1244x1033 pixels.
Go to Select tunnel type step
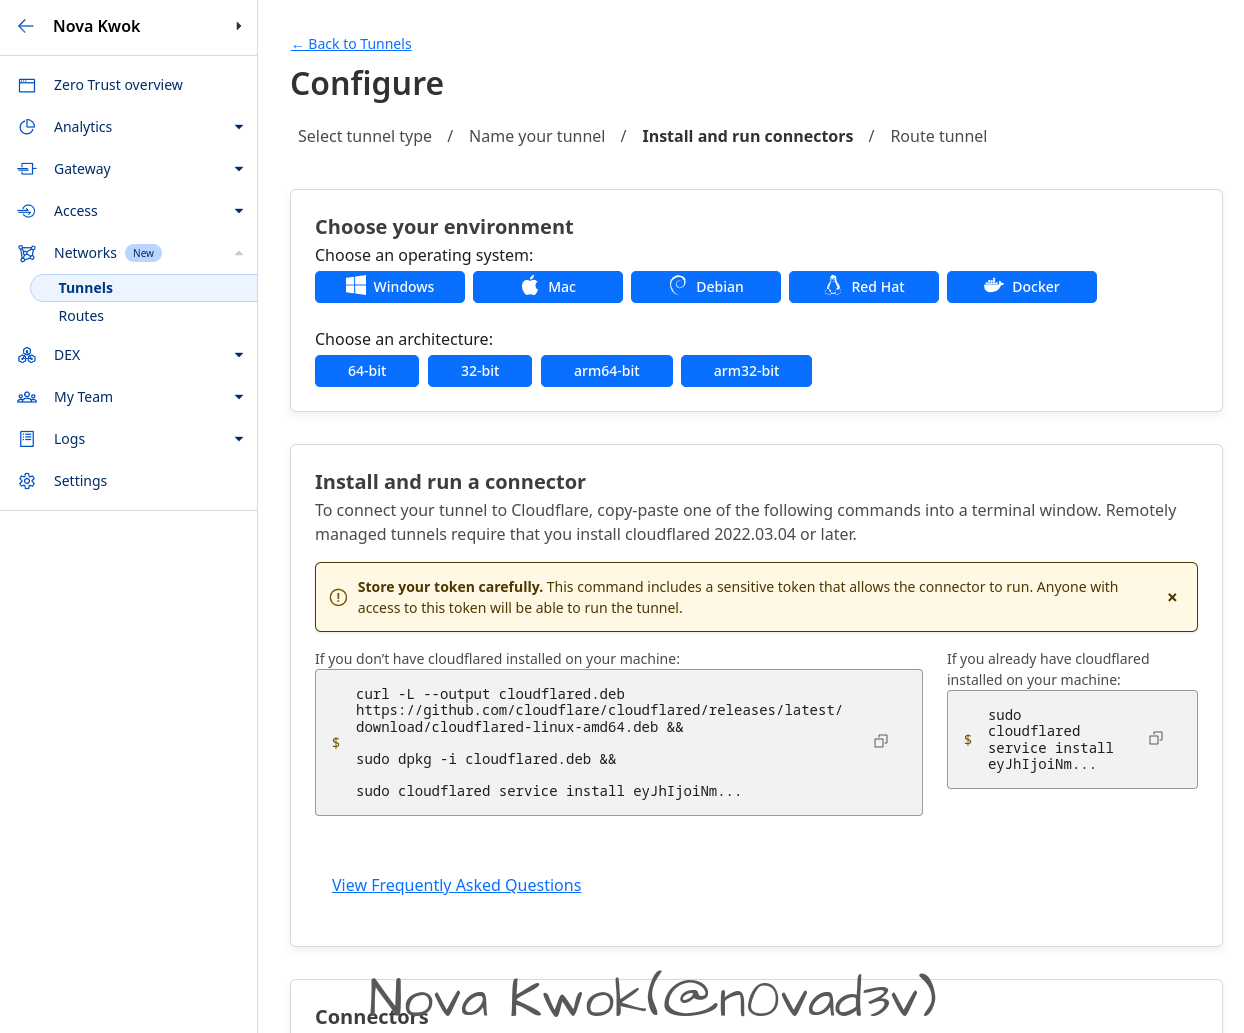pos(365,136)
